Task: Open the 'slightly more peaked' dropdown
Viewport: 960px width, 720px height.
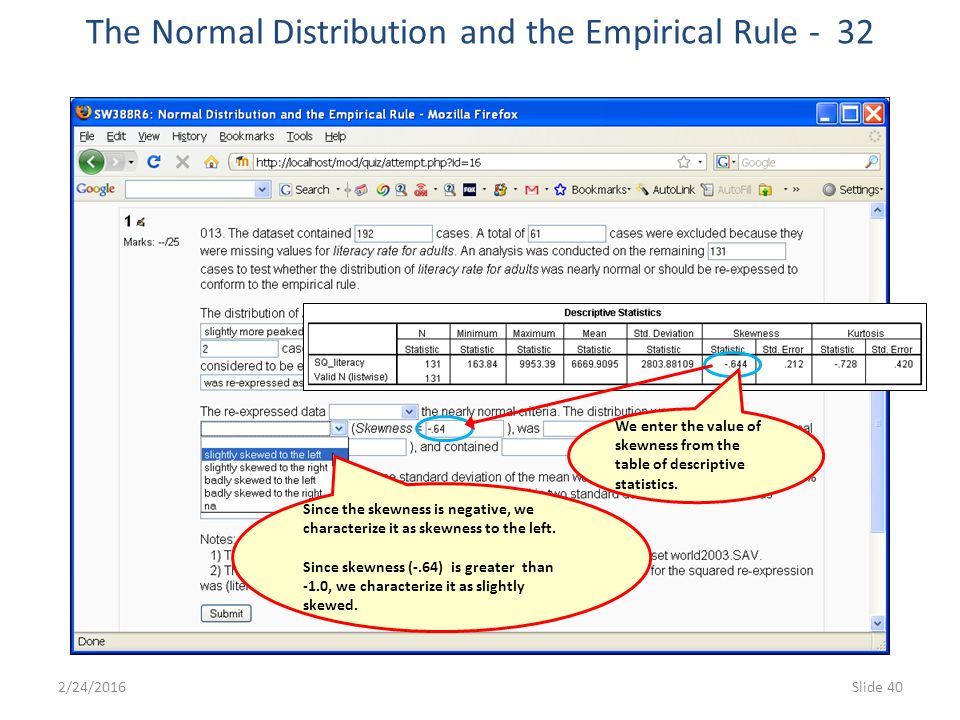Action: click(x=252, y=331)
